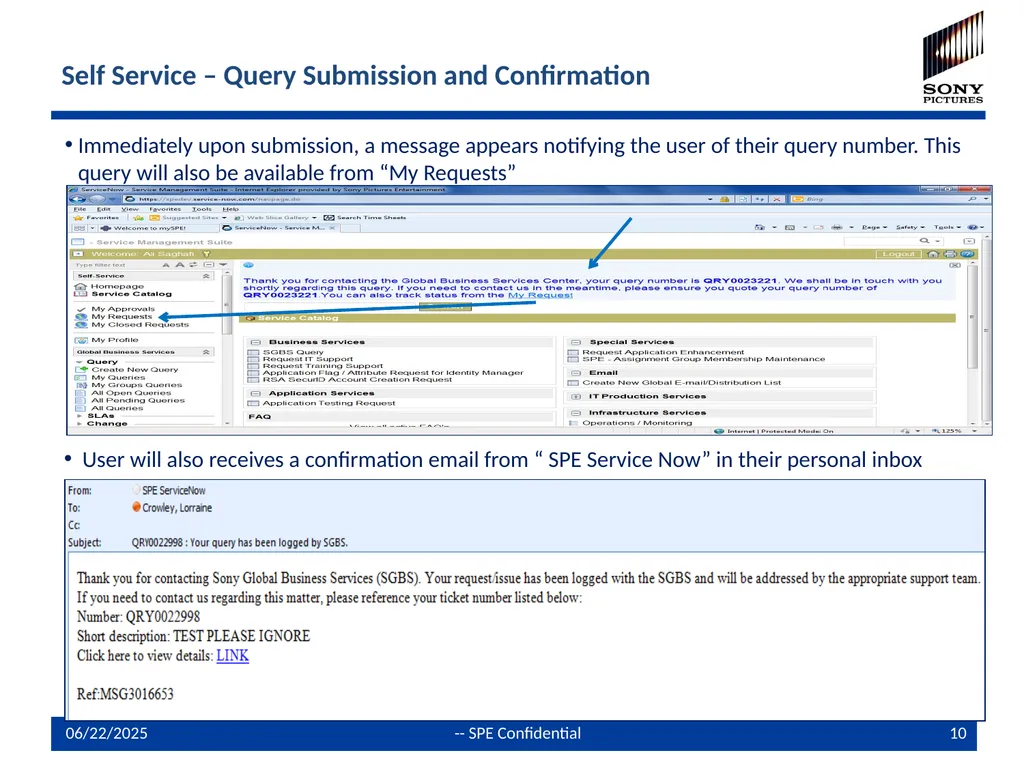The image size is (1024, 768).
Task: Expand the Change group
Action: [x=80, y=424]
